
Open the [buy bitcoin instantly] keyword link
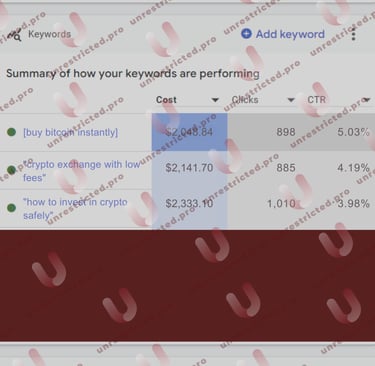(x=70, y=132)
